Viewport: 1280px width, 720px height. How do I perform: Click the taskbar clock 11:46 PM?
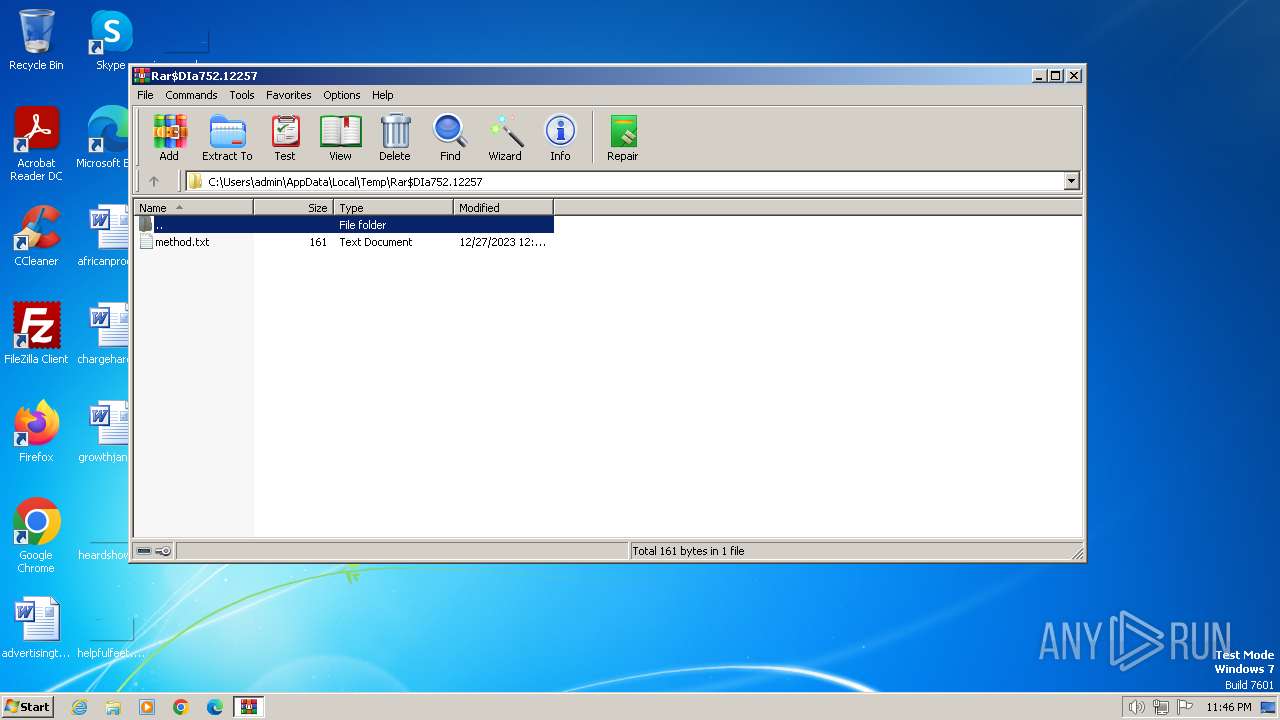coord(1229,707)
